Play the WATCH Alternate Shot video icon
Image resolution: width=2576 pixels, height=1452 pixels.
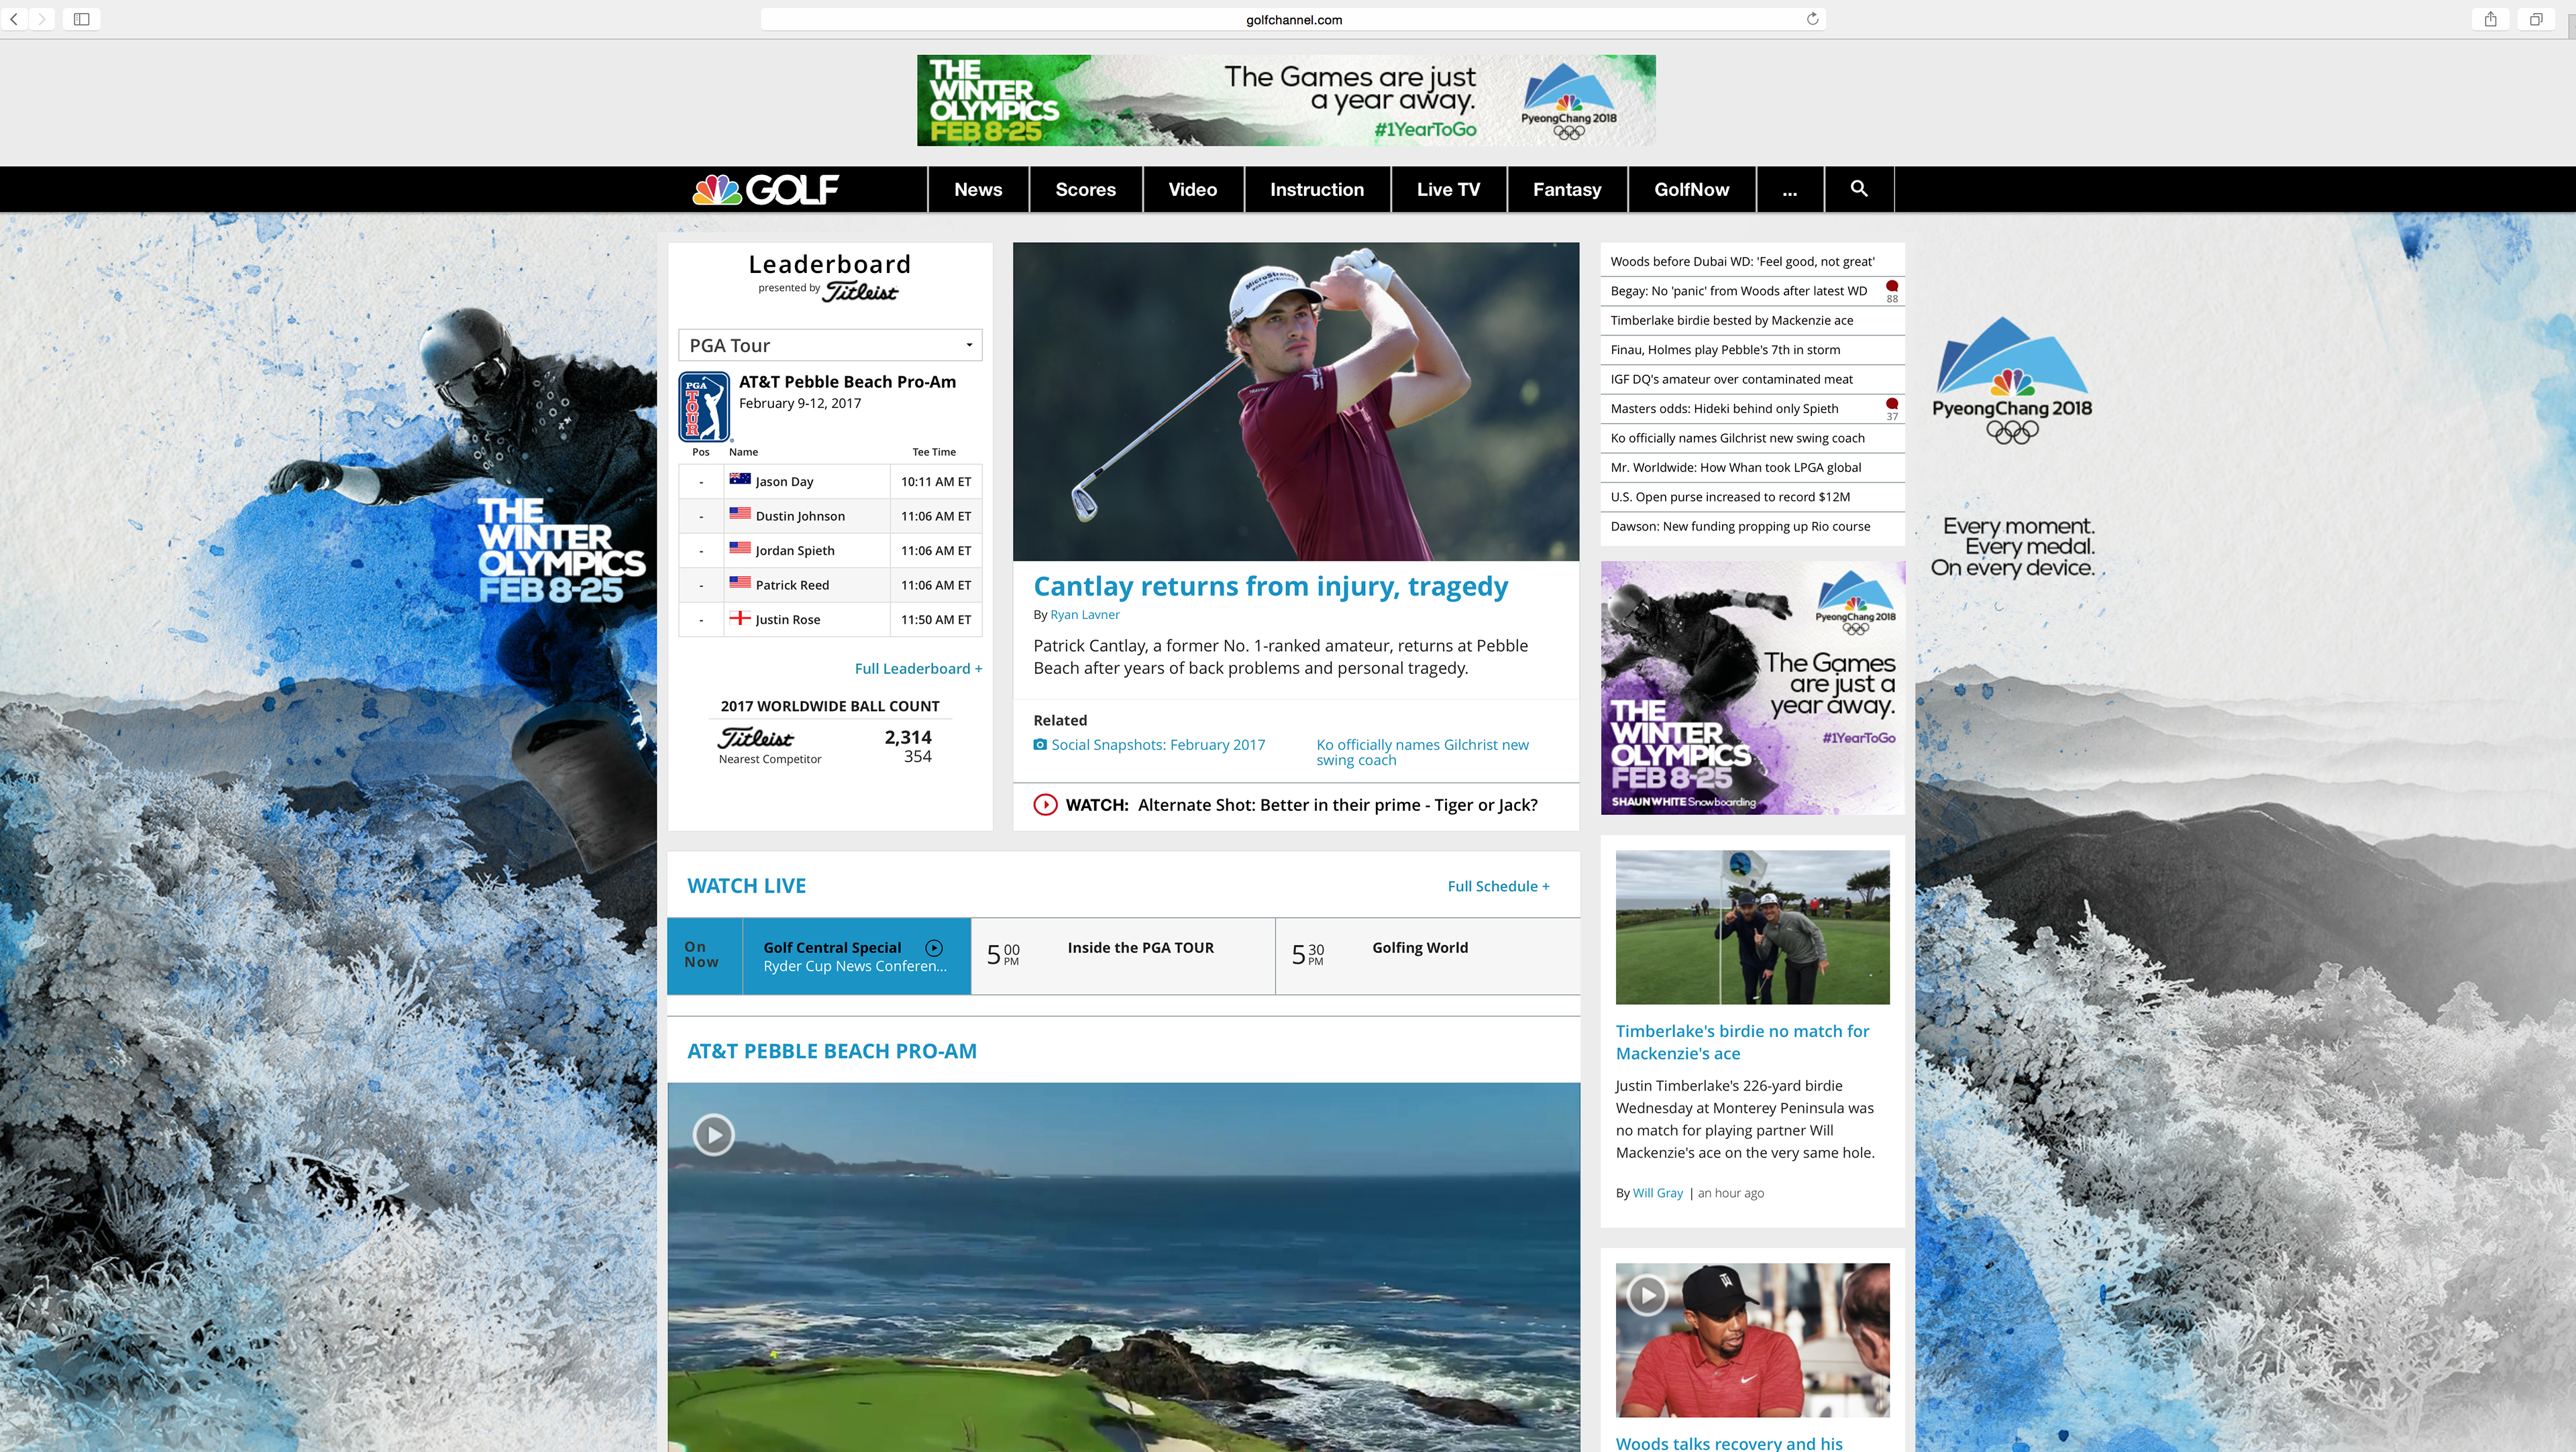1045,805
